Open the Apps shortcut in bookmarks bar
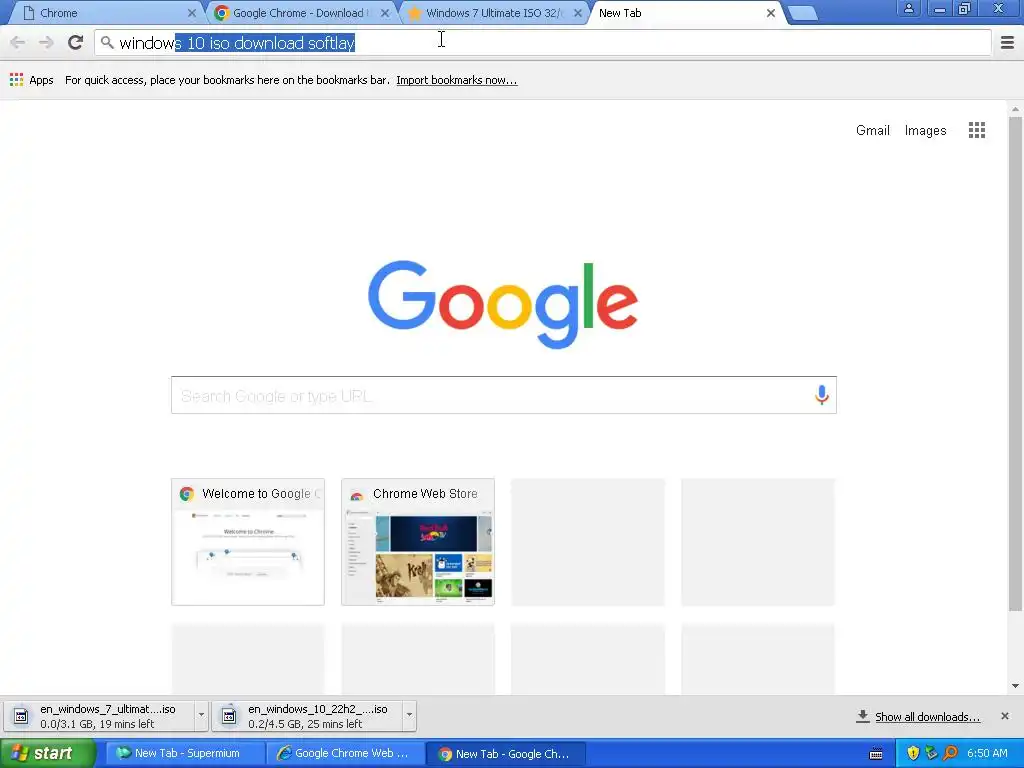The height and width of the screenshot is (768, 1024). coord(31,80)
